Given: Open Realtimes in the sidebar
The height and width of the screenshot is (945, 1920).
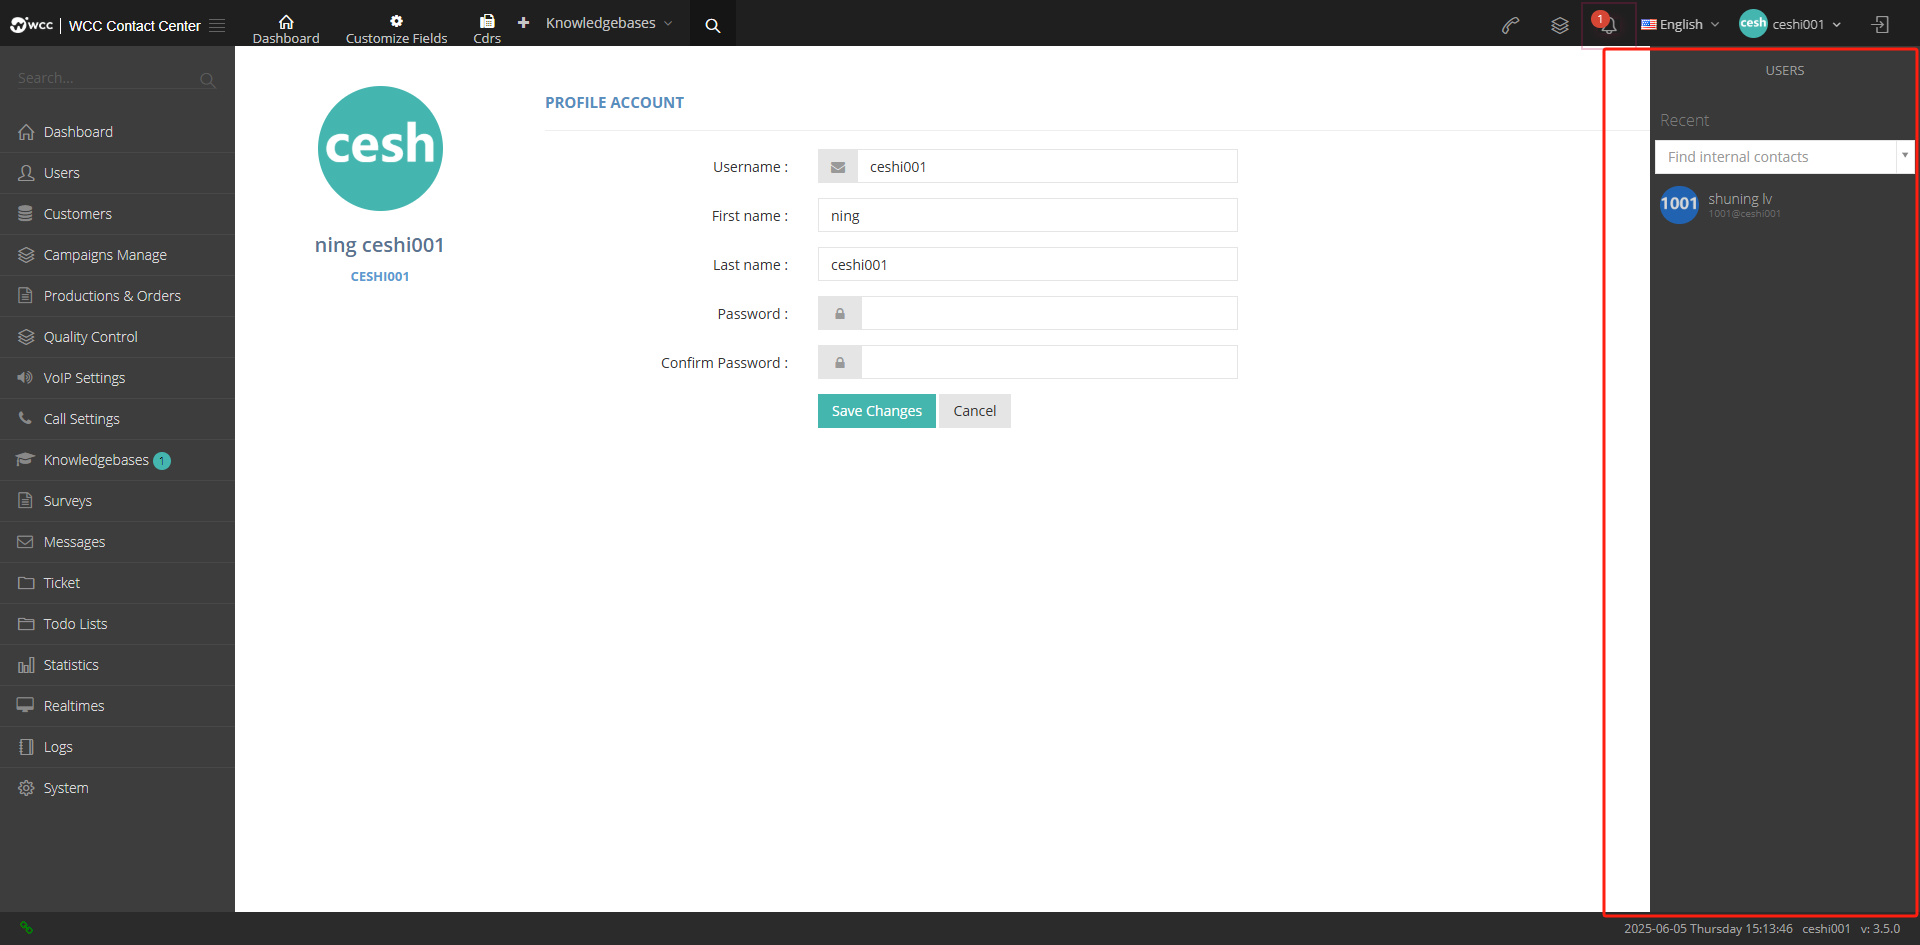Looking at the screenshot, I should point(117,706).
